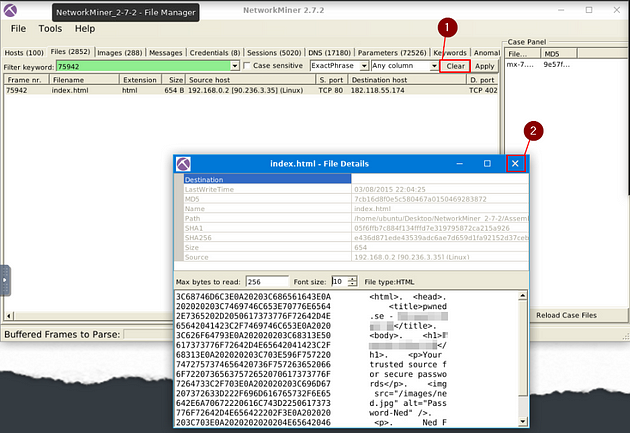
Task: Switch to the DNS (17180) tab
Action: coord(329,53)
